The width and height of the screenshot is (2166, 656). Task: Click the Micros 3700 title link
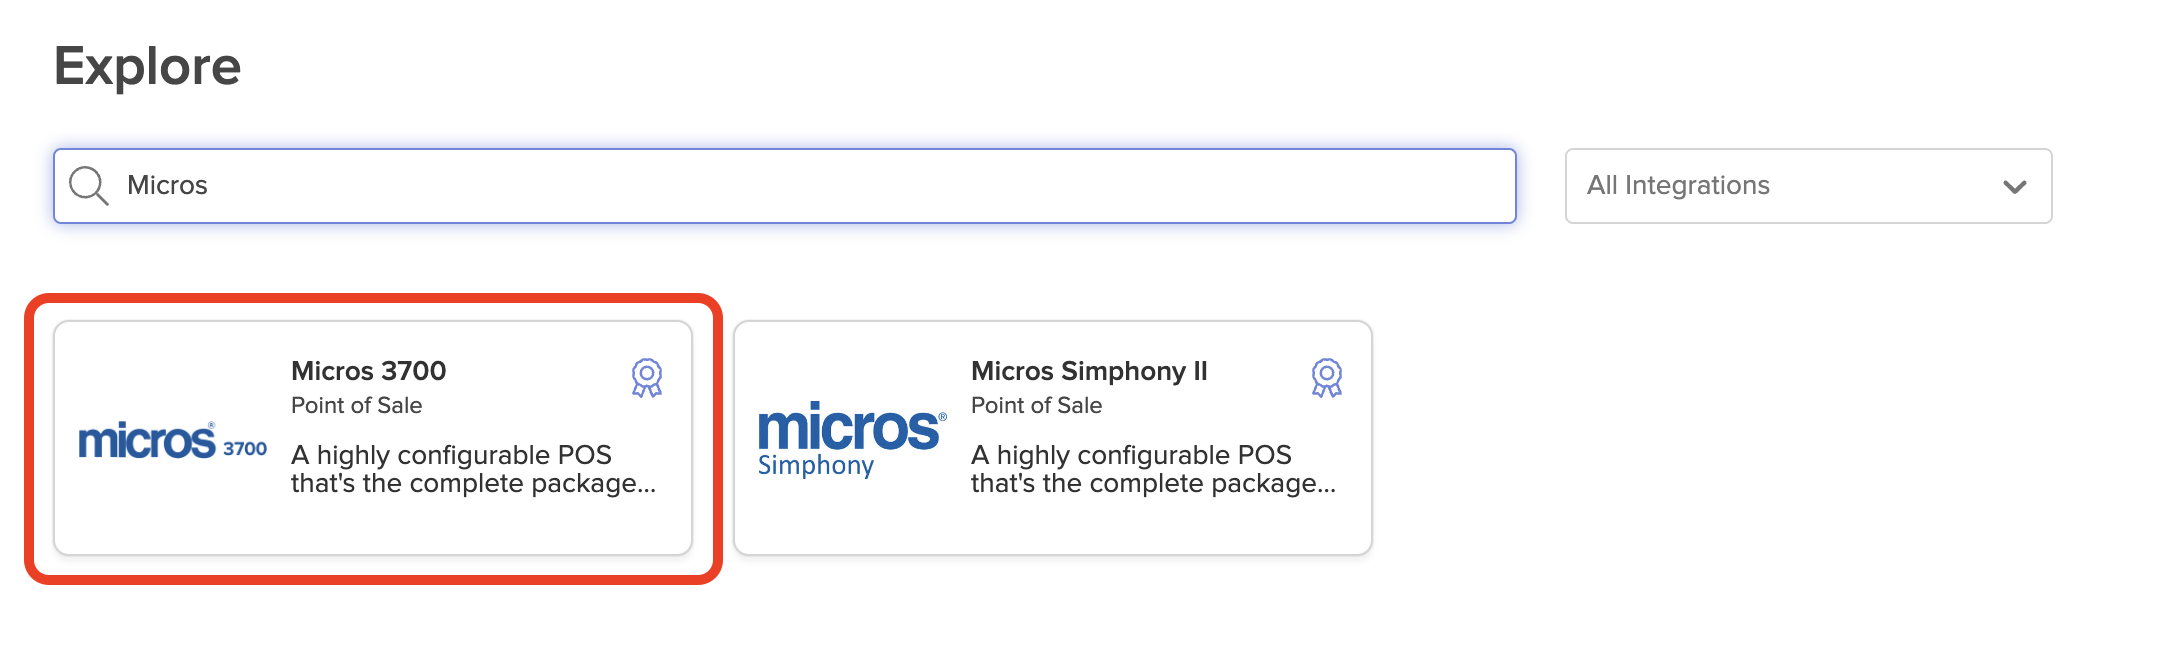(369, 370)
